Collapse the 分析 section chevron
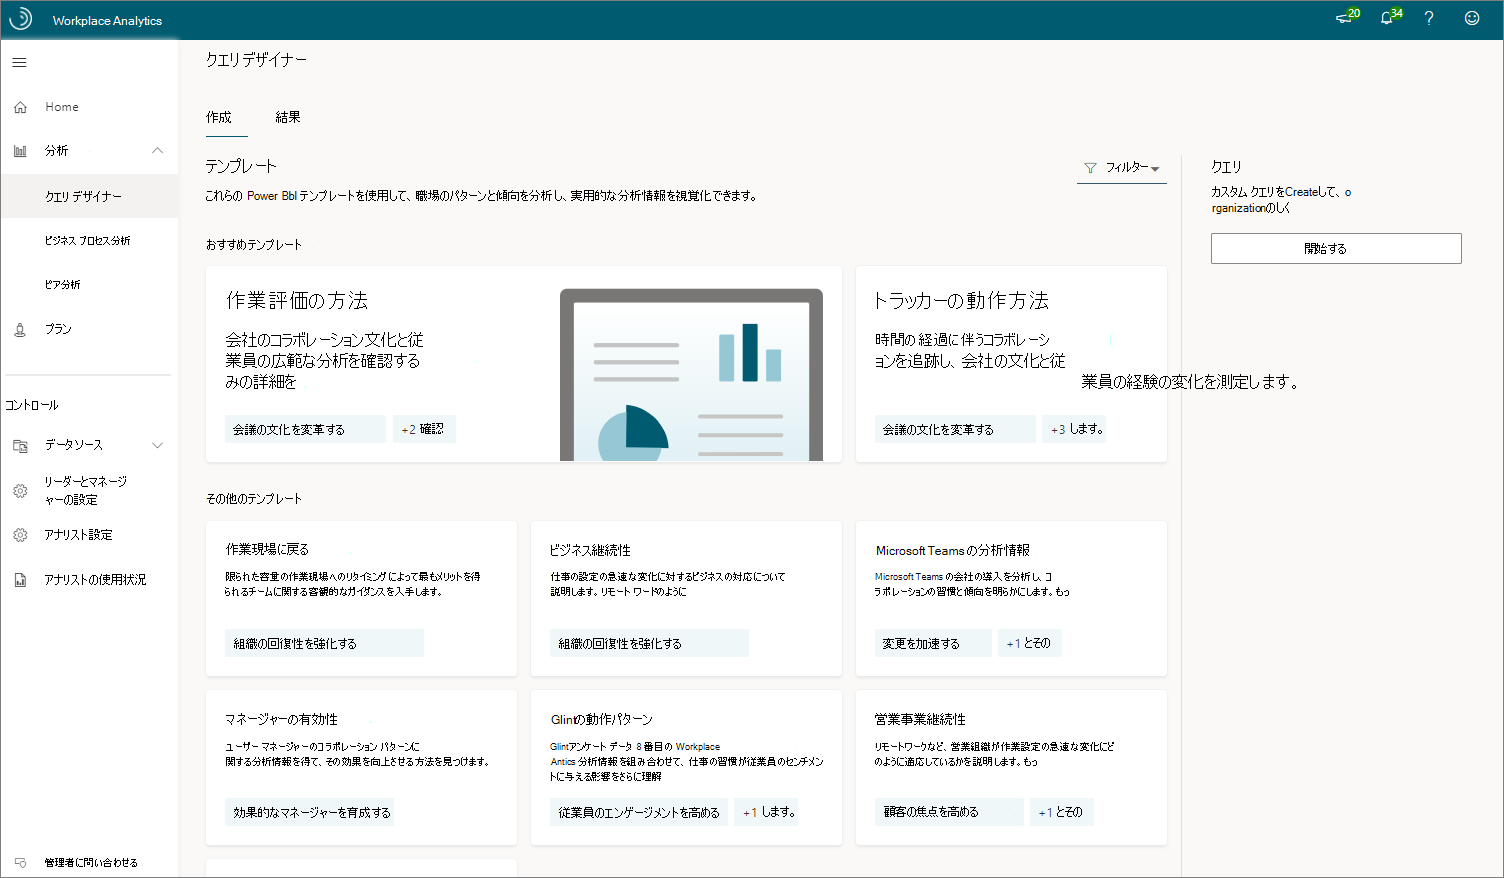 pyautogui.click(x=157, y=151)
